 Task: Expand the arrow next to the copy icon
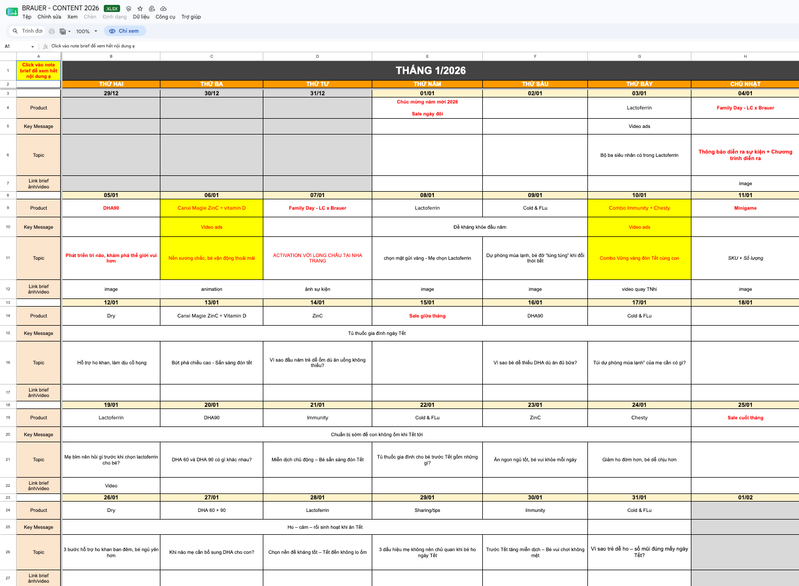click(x=69, y=31)
